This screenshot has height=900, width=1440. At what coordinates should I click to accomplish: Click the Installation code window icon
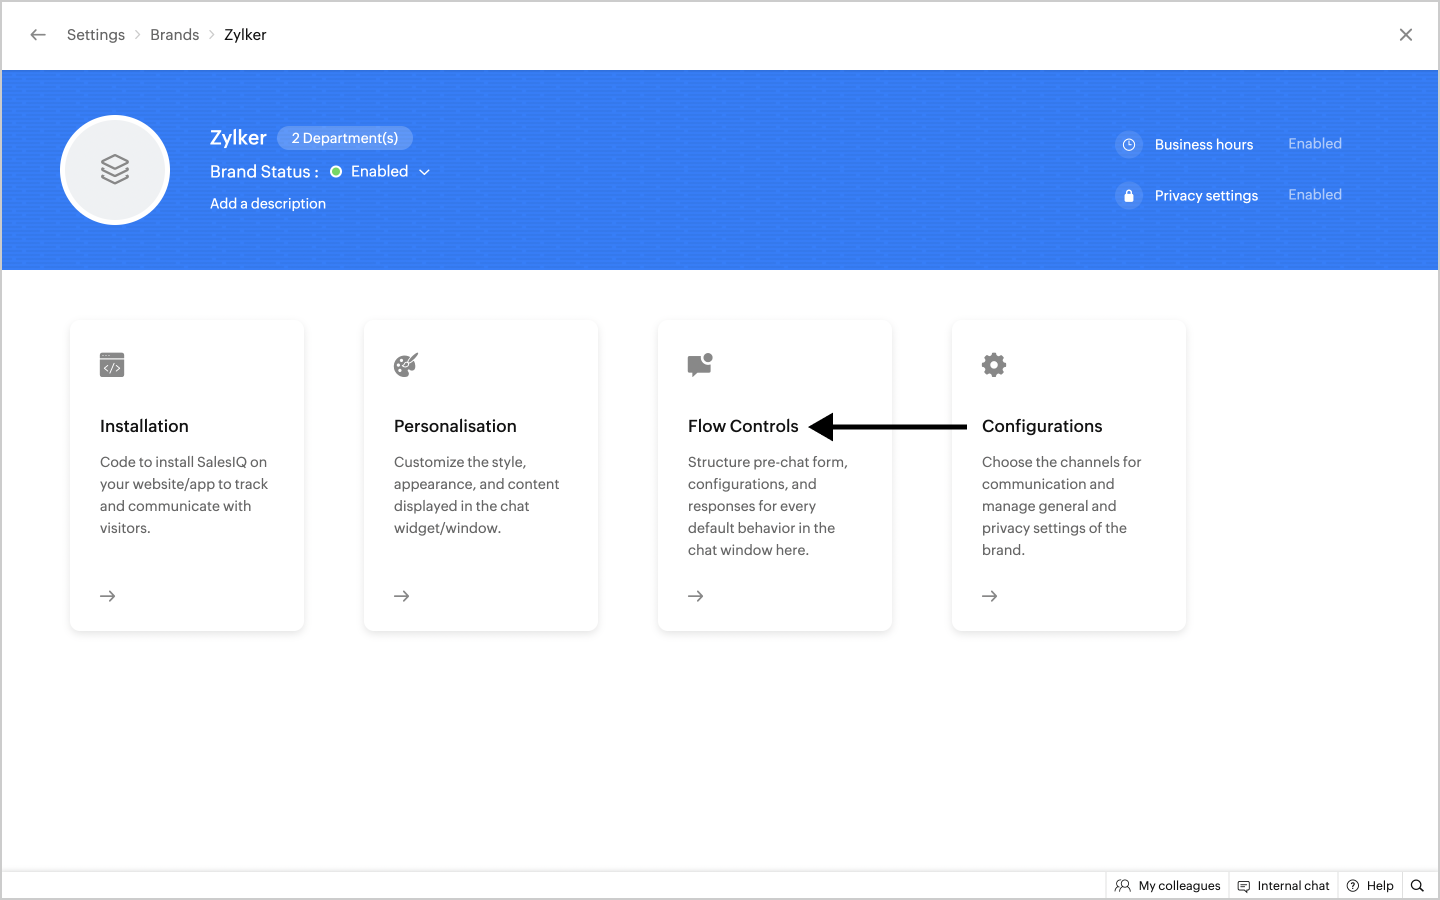(112, 365)
